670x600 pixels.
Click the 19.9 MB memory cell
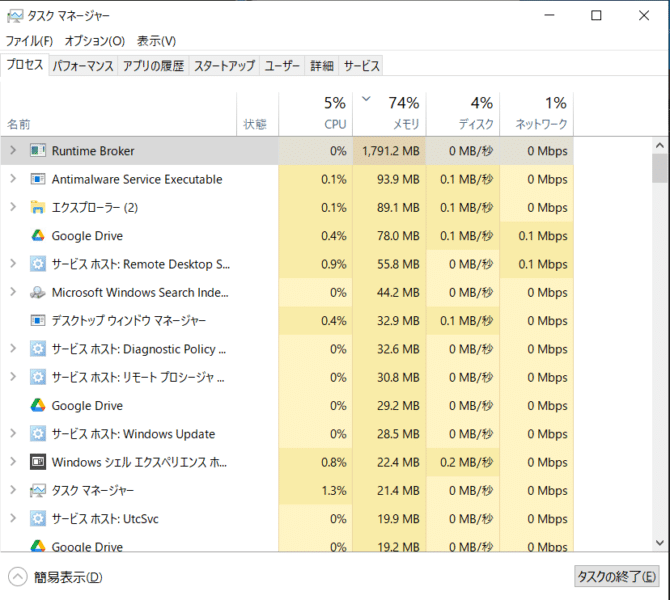389,518
